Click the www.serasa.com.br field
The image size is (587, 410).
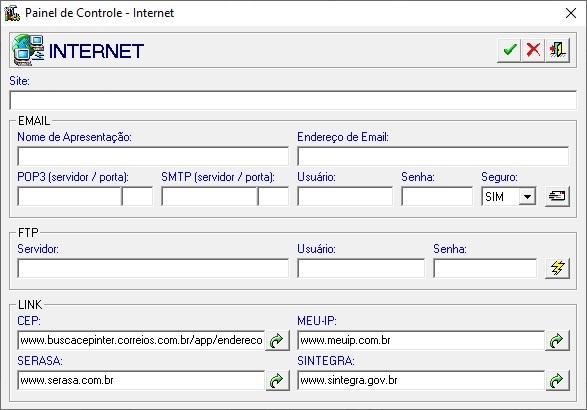click(141, 380)
